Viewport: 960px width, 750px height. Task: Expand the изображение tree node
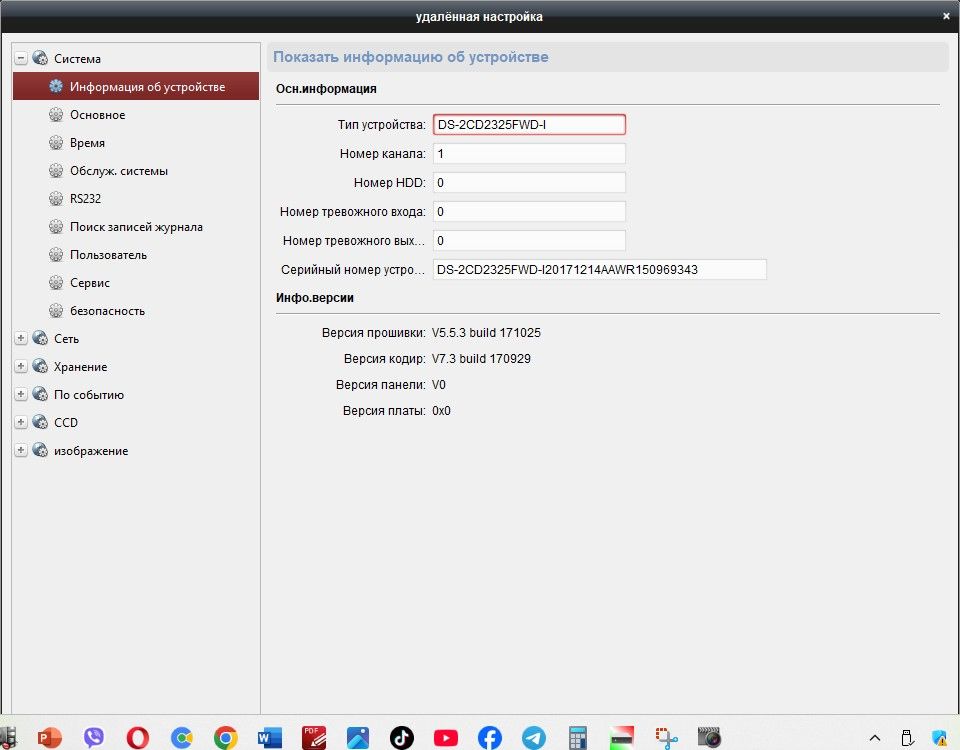point(21,450)
